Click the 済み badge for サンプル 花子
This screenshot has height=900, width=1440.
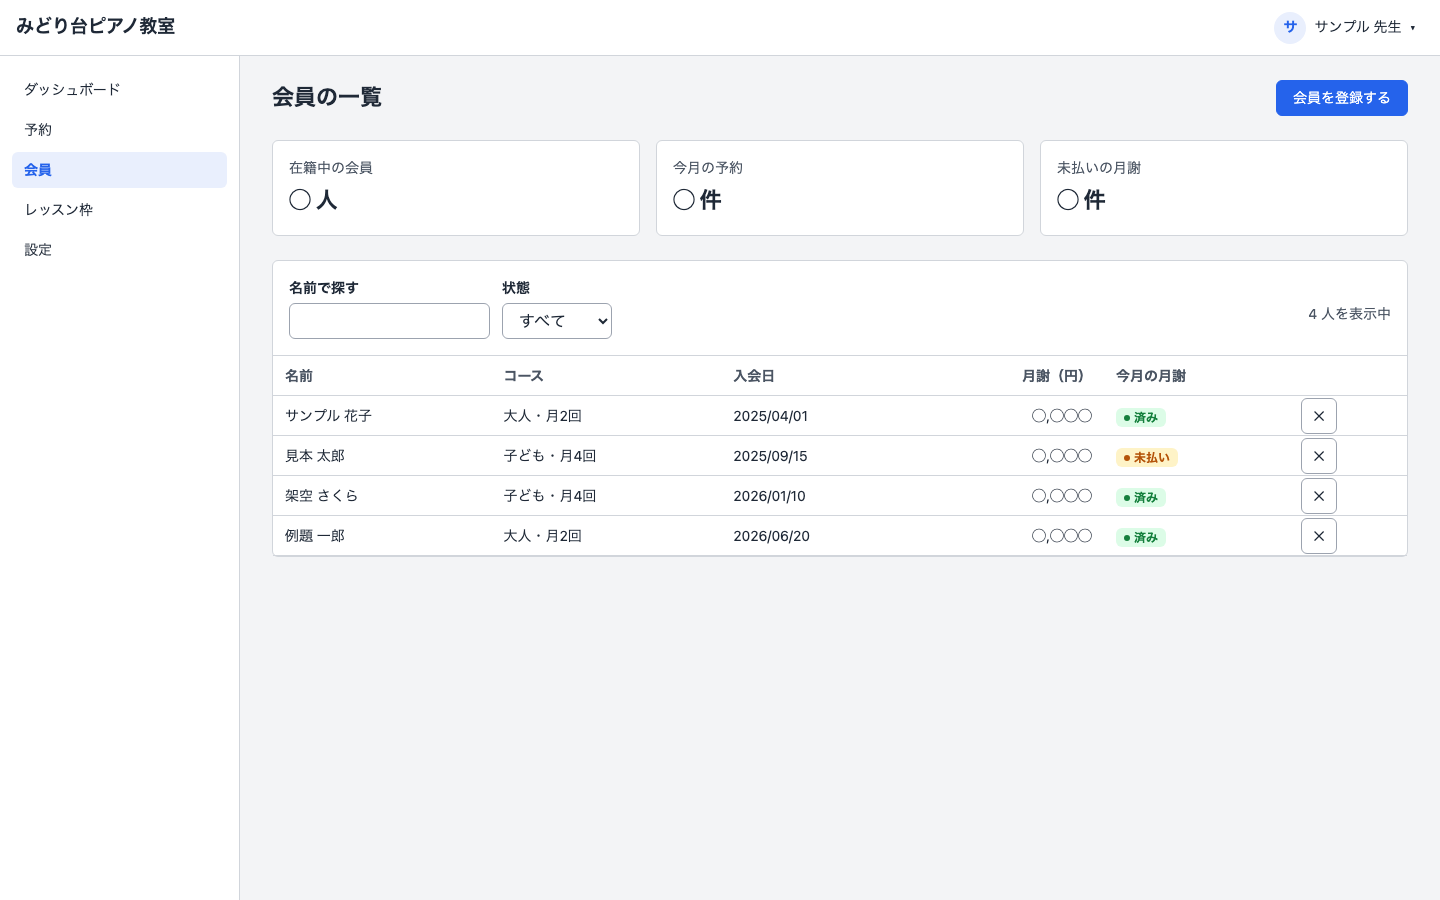[x=1141, y=417]
